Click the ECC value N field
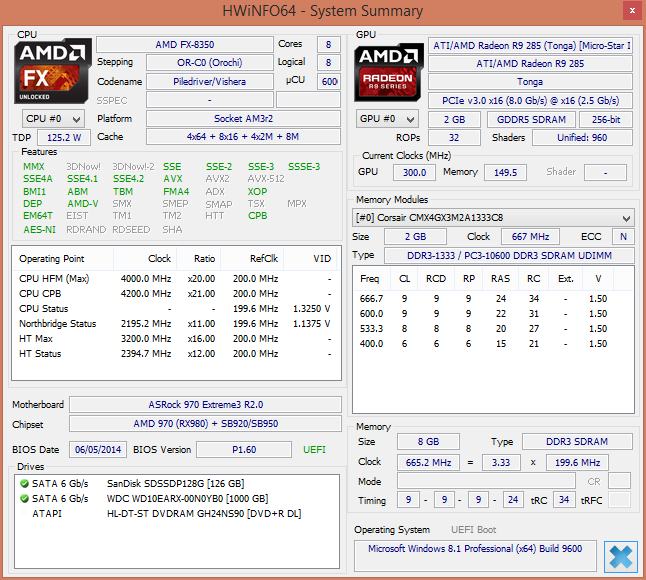Image resolution: width=646 pixels, height=580 pixels. point(623,236)
